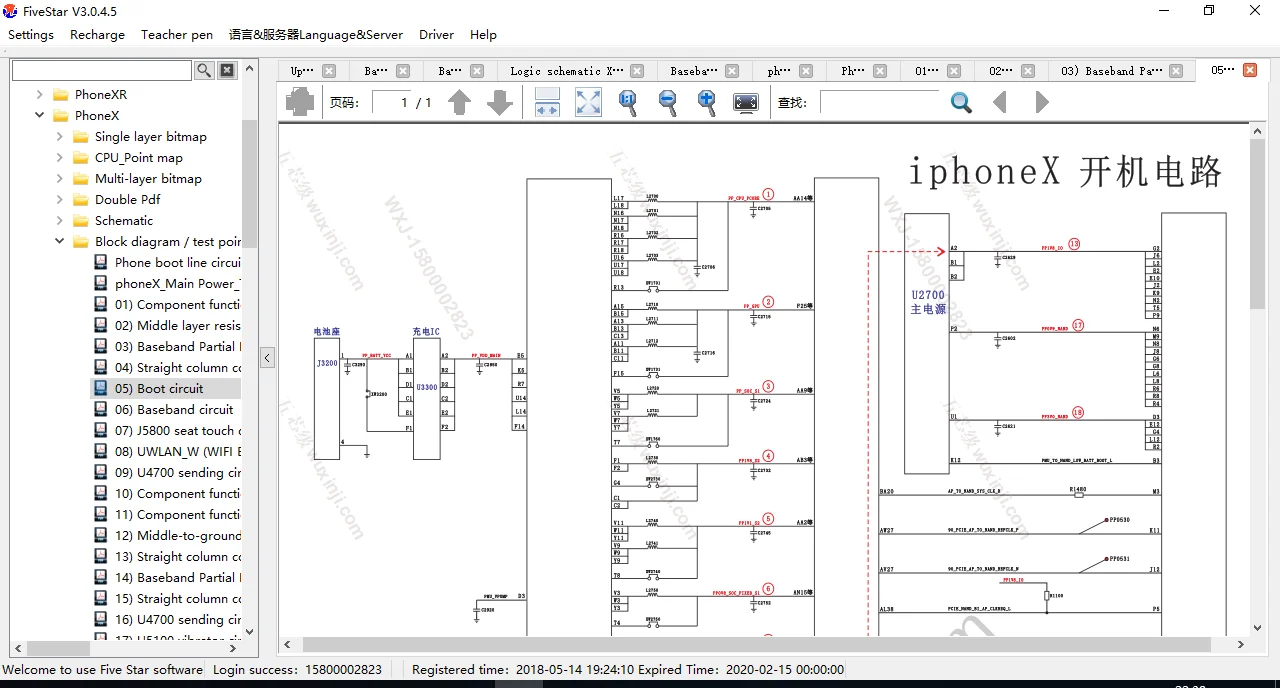Click the fit-to-width icon
Image resolution: width=1280 pixels, height=688 pixels.
[x=547, y=102]
